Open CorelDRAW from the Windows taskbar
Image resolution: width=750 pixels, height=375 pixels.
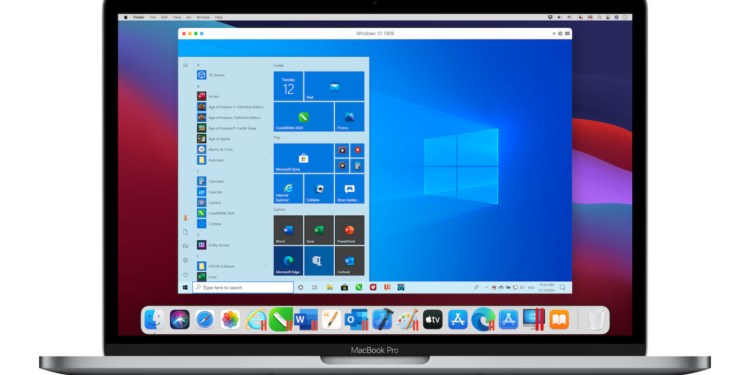359,287
